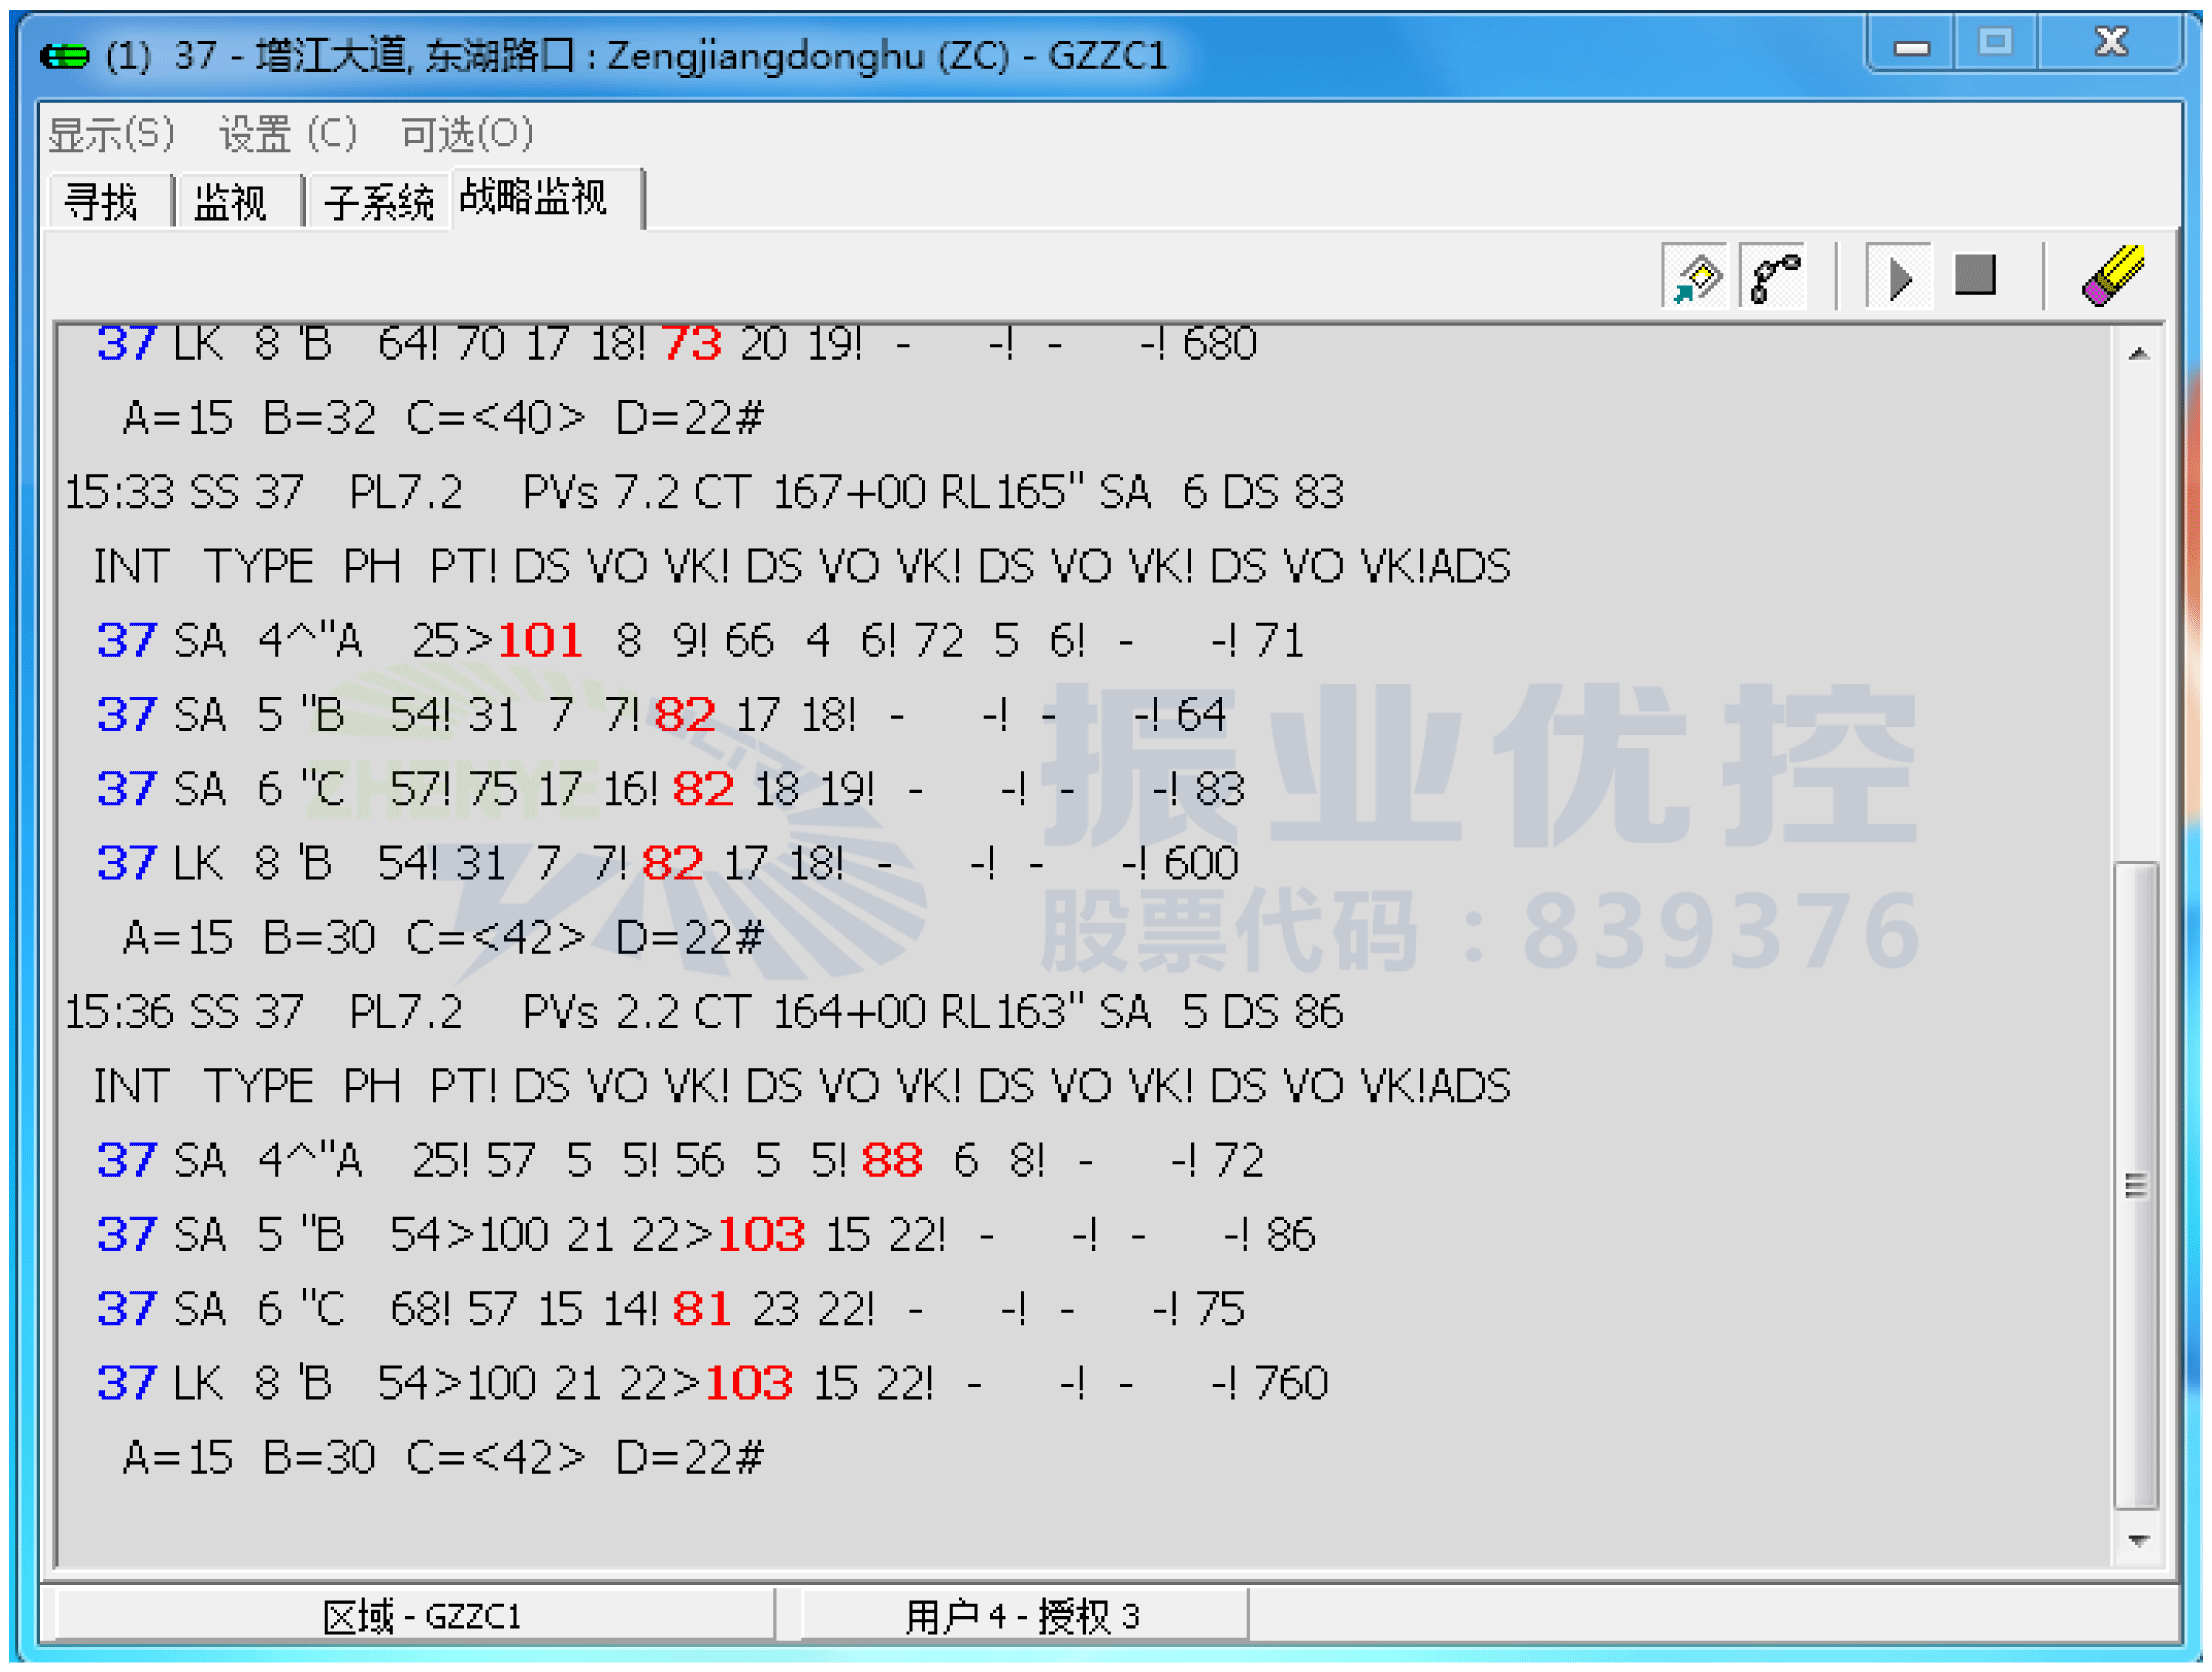Image resolution: width=2212 pixels, height=1672 pixels.
Task: Click the vertical scrollbar thumb
Action: (x=2137, y=1186)
